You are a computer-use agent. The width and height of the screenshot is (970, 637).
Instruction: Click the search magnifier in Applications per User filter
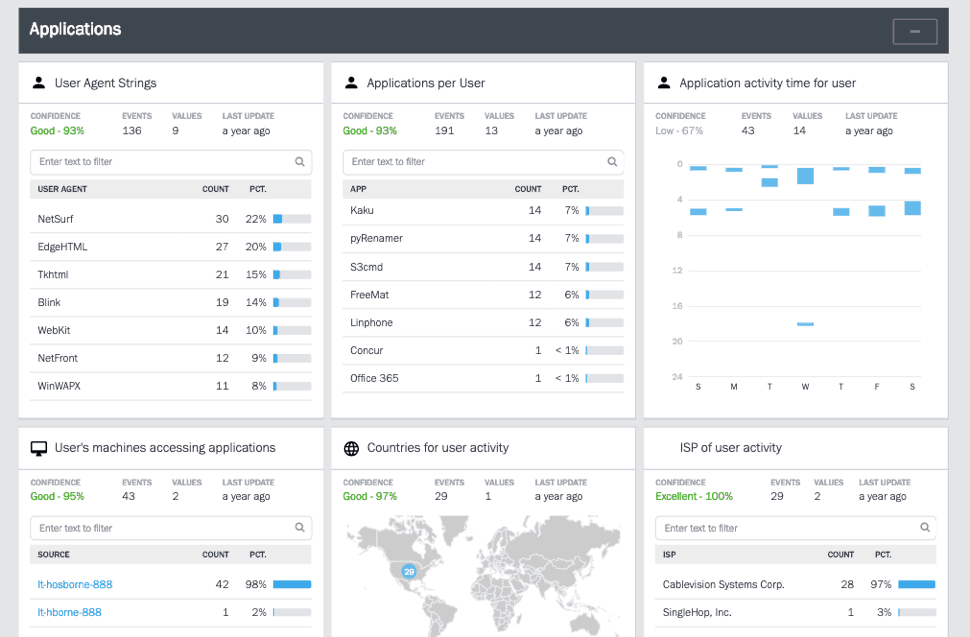612,161
